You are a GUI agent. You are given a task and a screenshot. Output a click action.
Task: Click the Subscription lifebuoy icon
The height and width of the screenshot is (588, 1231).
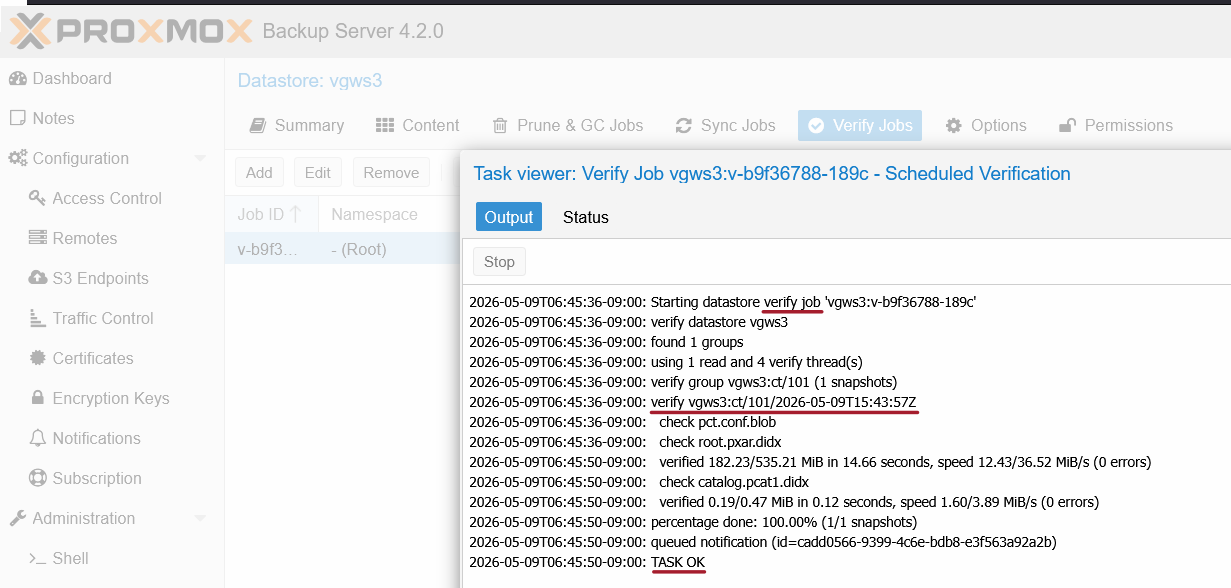(x=38, y=478)
